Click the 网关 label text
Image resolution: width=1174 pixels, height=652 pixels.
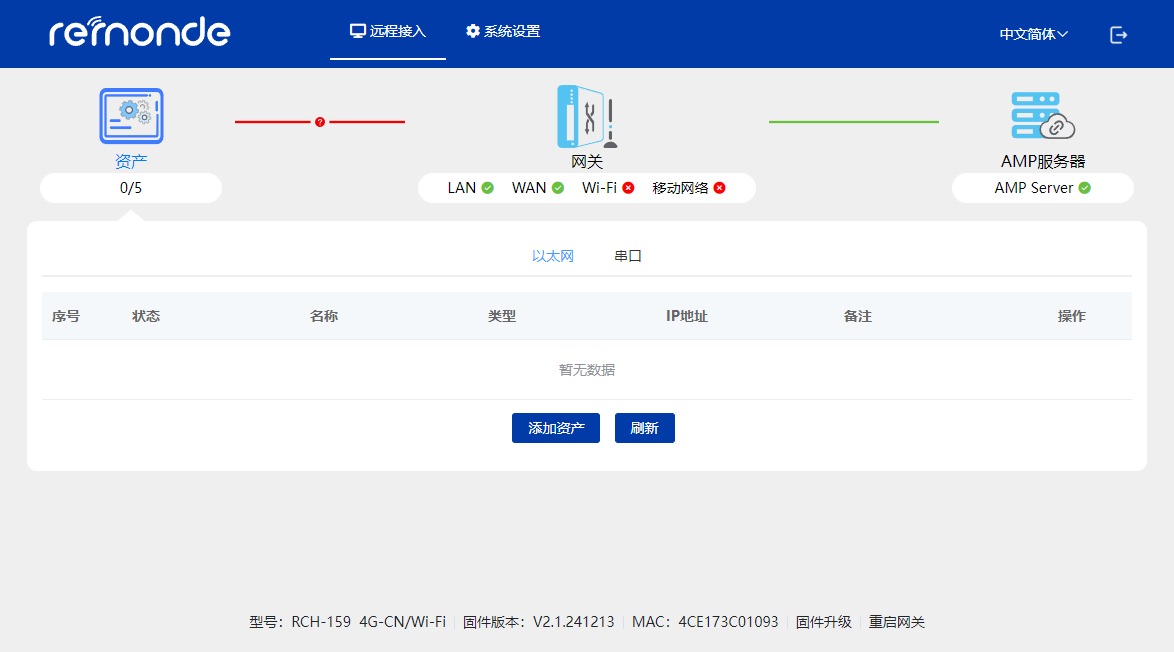click(x=587, y=162)
